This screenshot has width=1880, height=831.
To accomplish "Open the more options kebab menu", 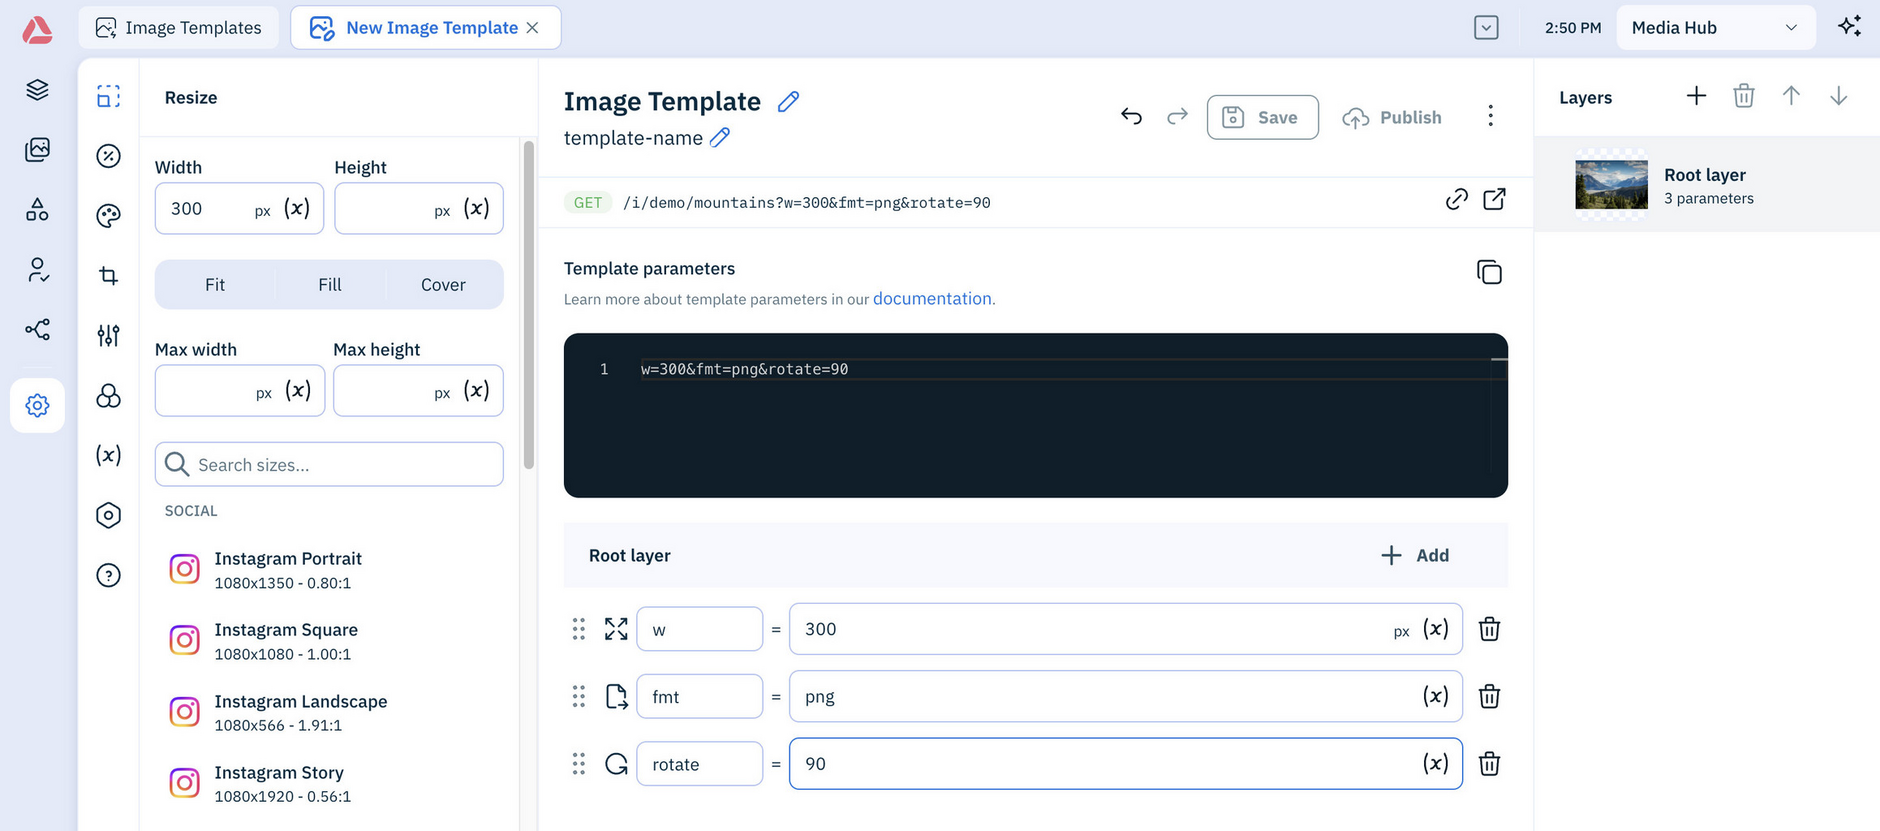I will pos(1490,117).
